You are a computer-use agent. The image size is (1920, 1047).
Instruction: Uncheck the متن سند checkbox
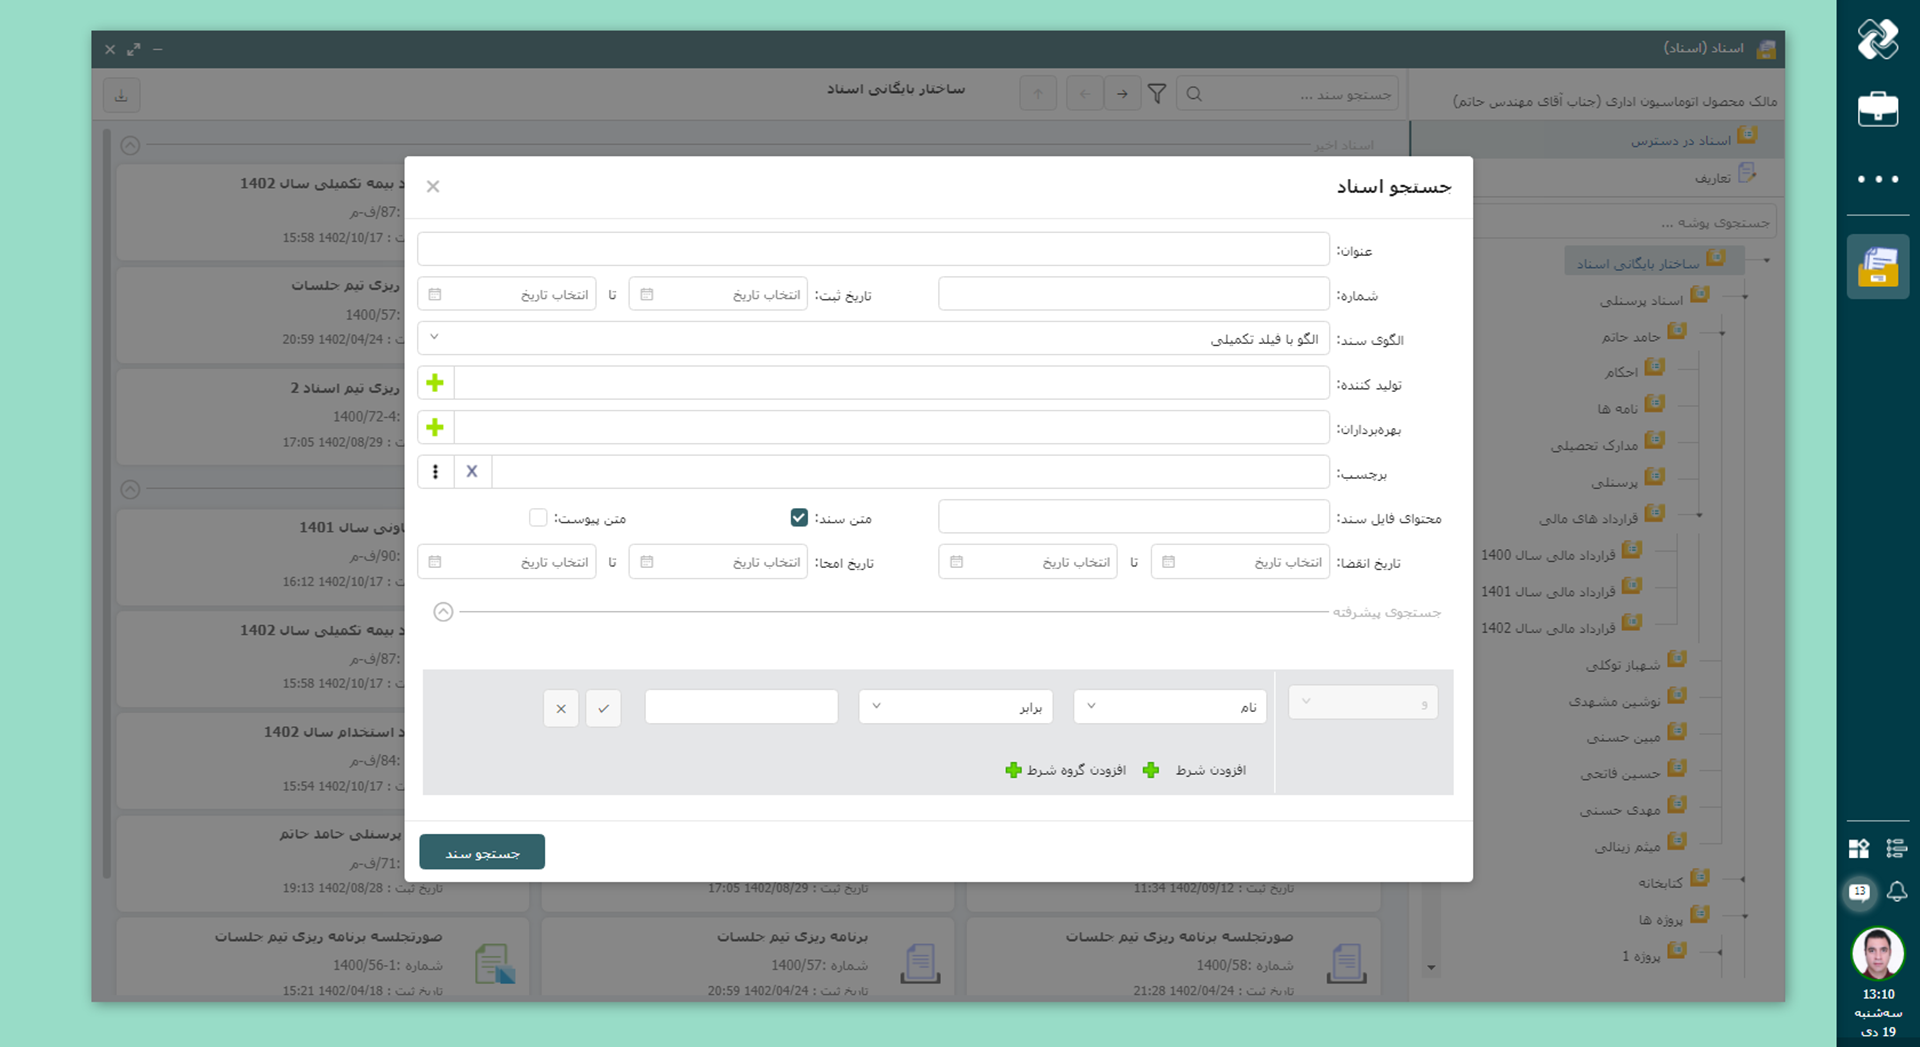[x=798, y=517]
